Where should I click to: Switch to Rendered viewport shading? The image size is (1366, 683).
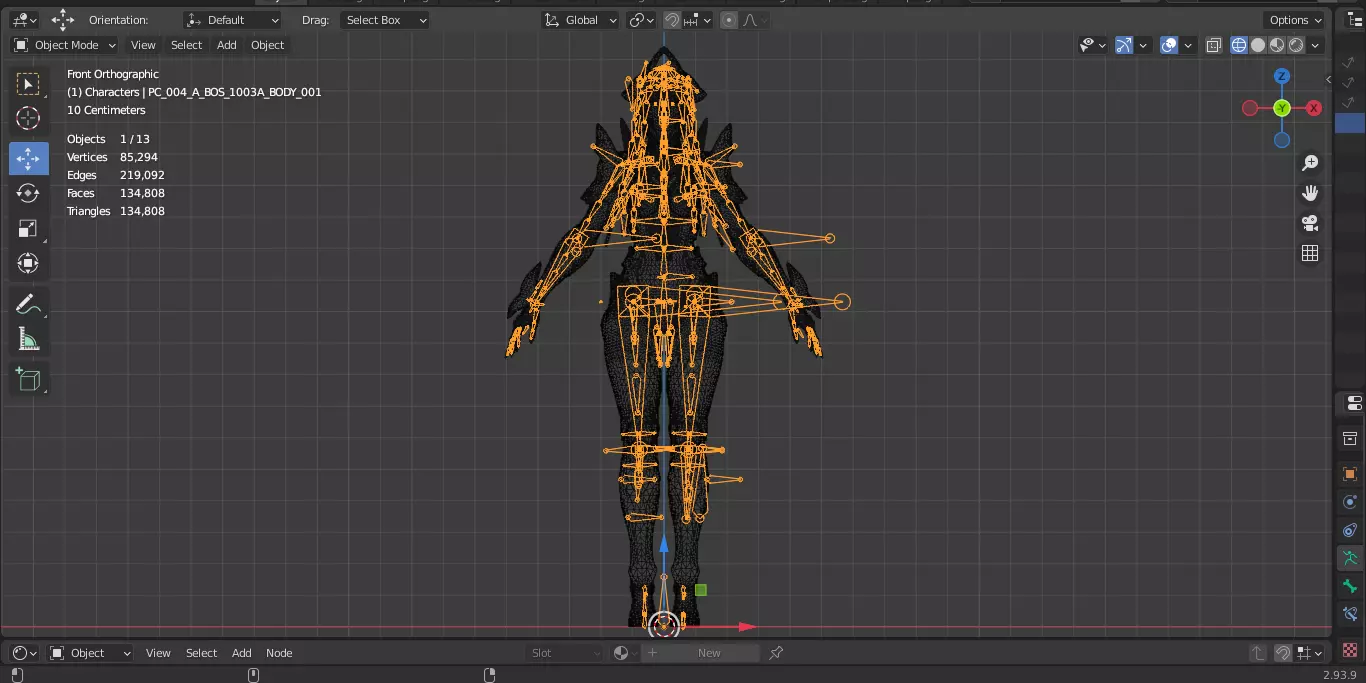[x=1296, y=45]
